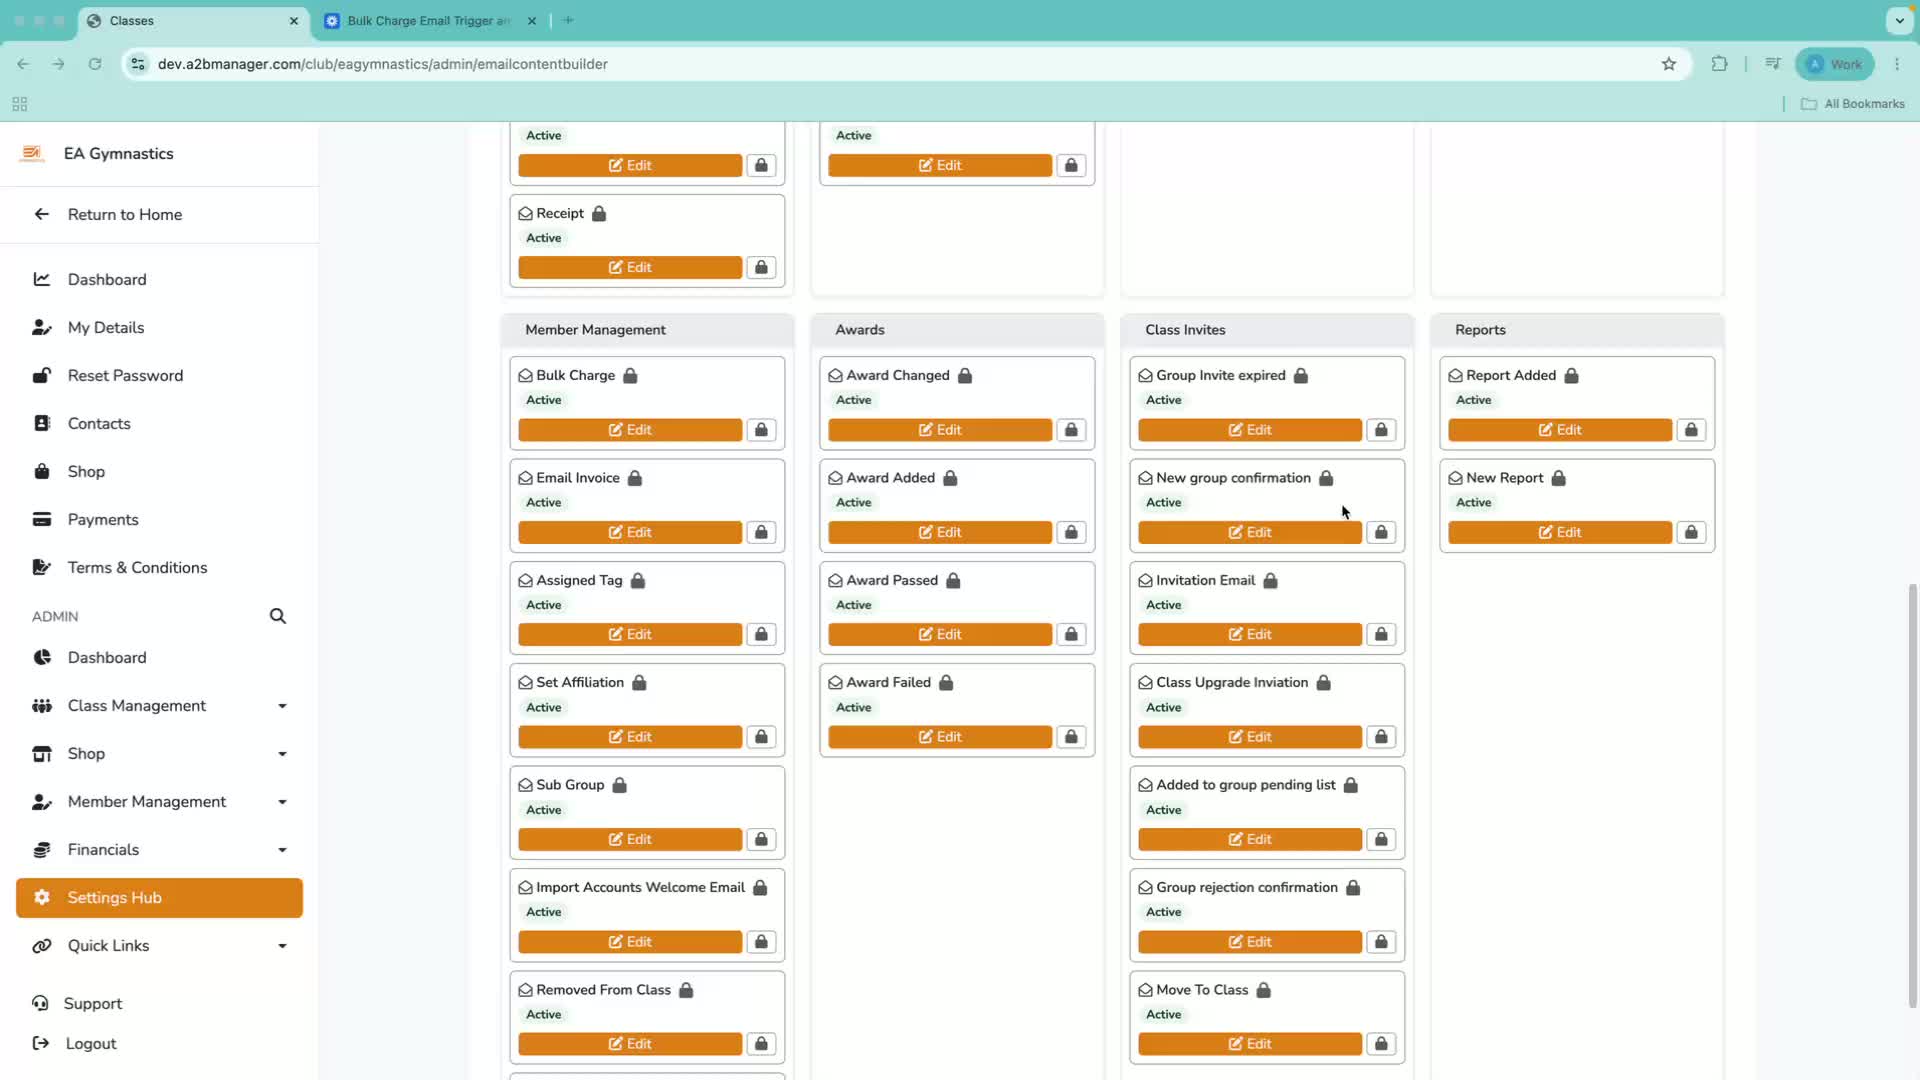
Task: Expand Financials dropdown arrow
Action: click(x=282, y=850)
